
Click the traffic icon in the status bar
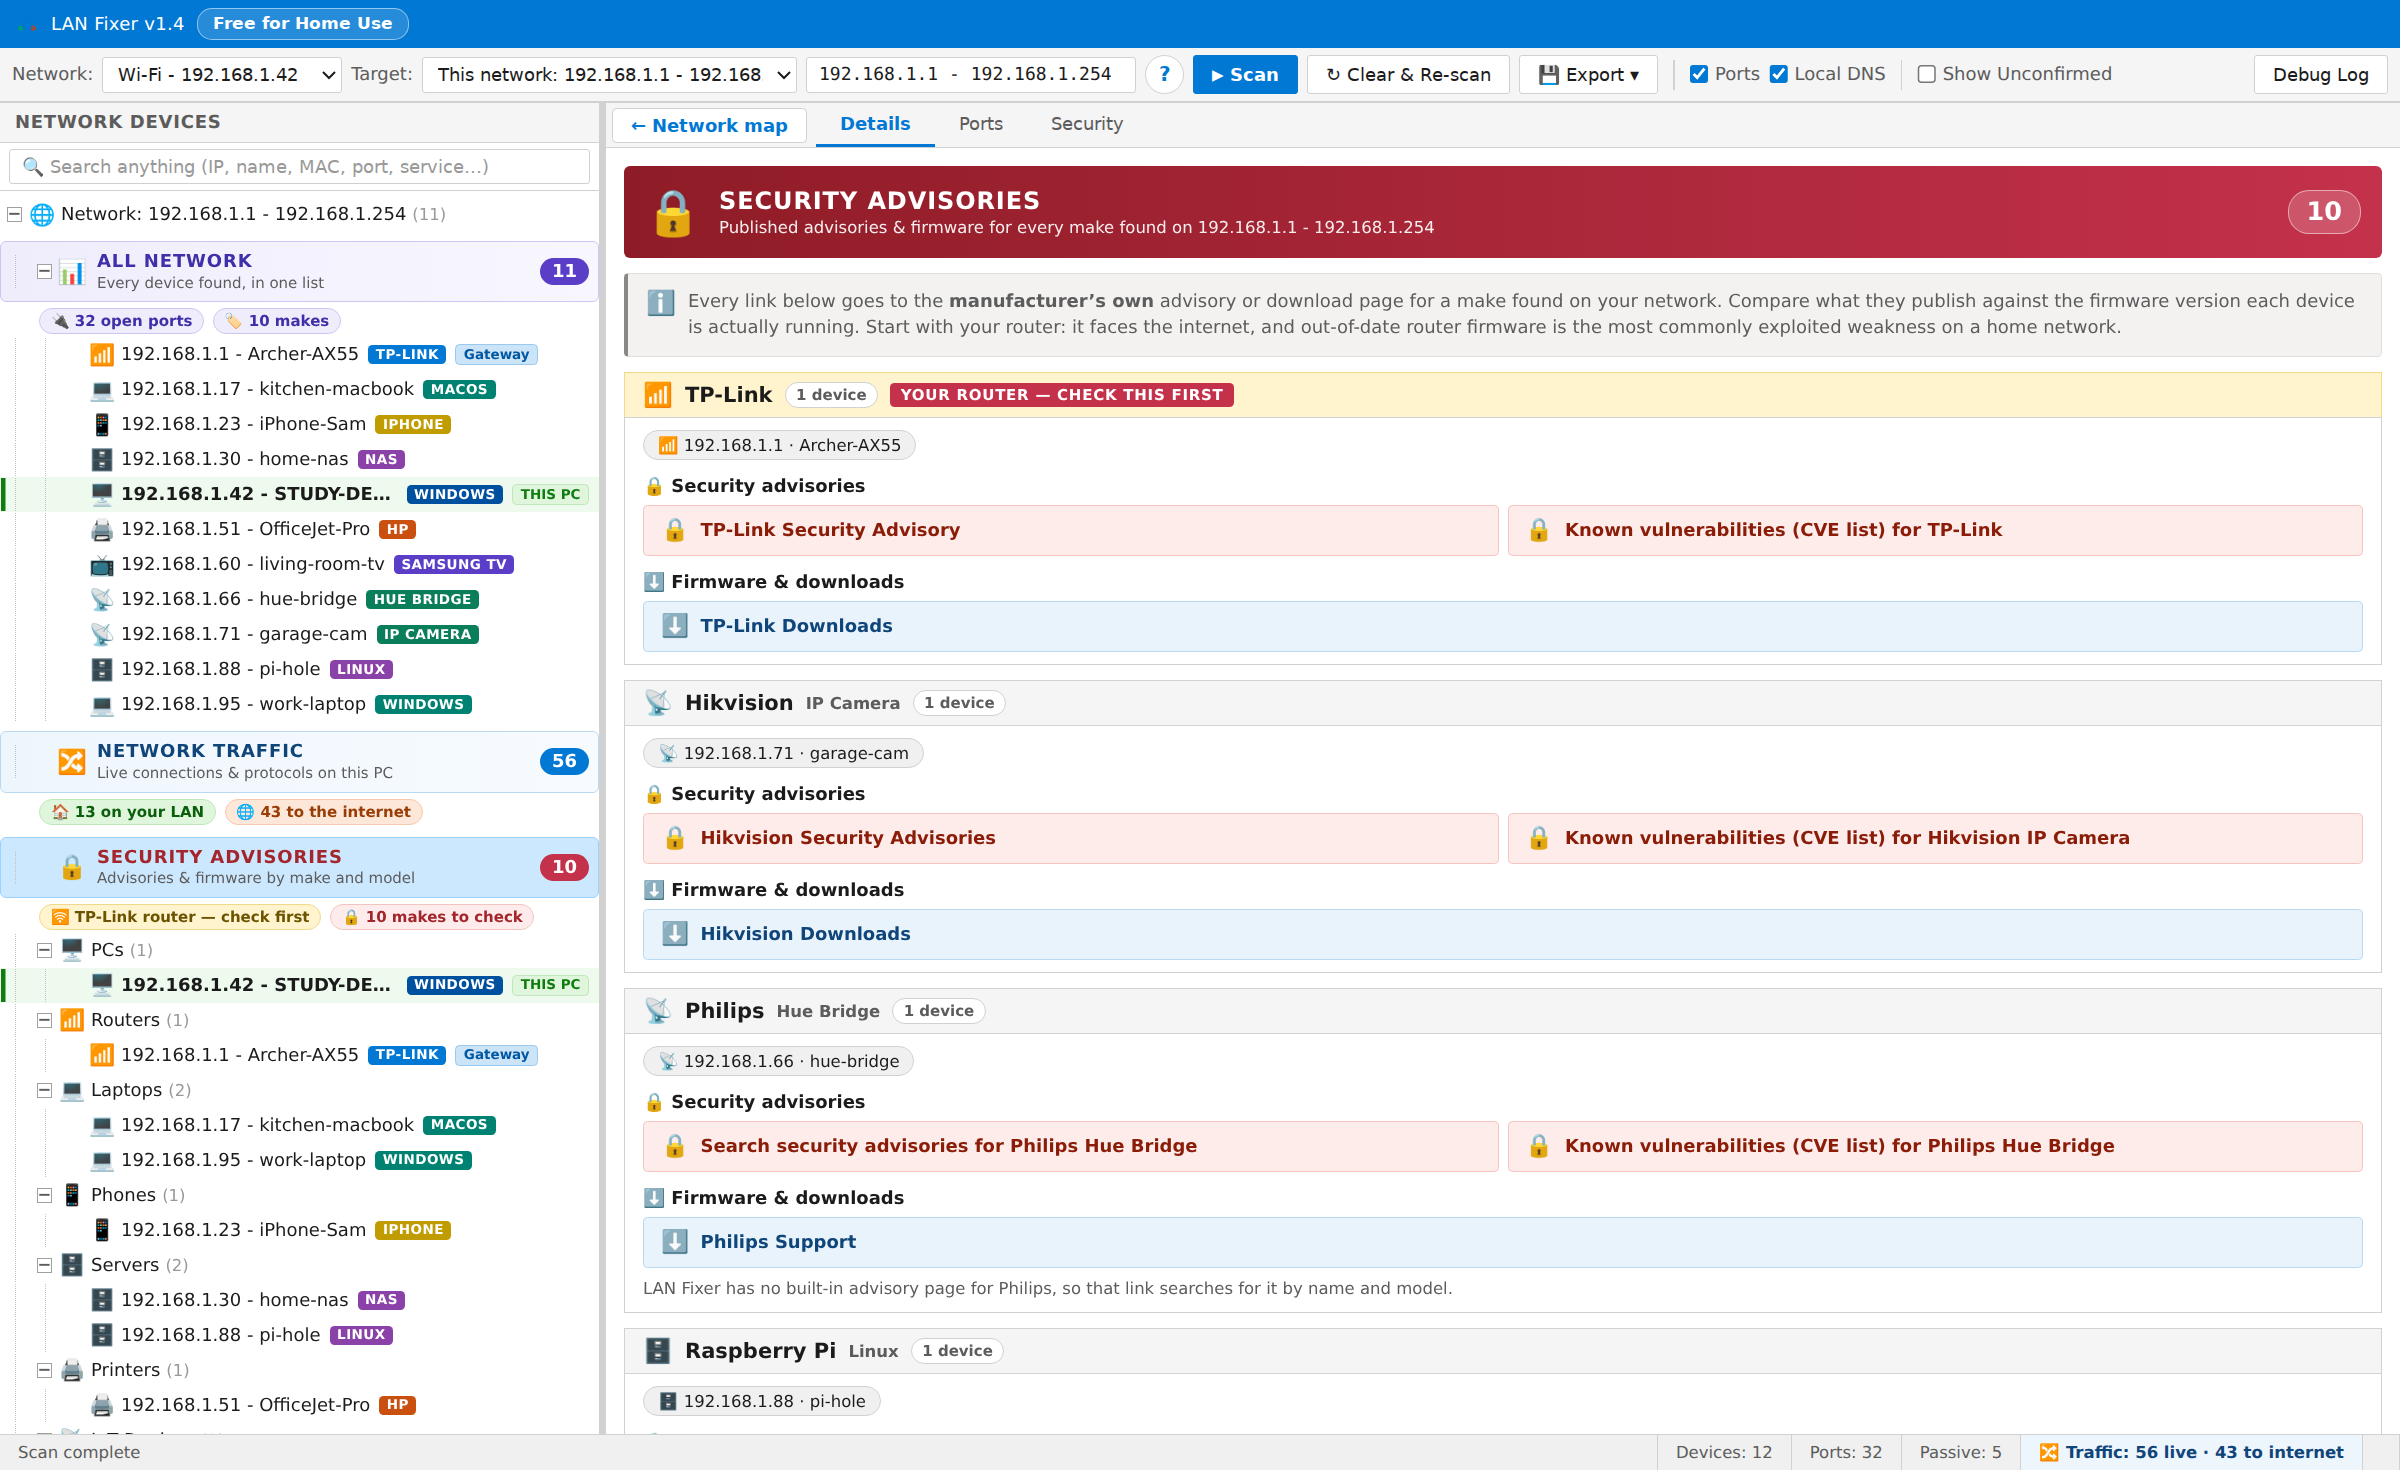click(x=2049, y=1453)
